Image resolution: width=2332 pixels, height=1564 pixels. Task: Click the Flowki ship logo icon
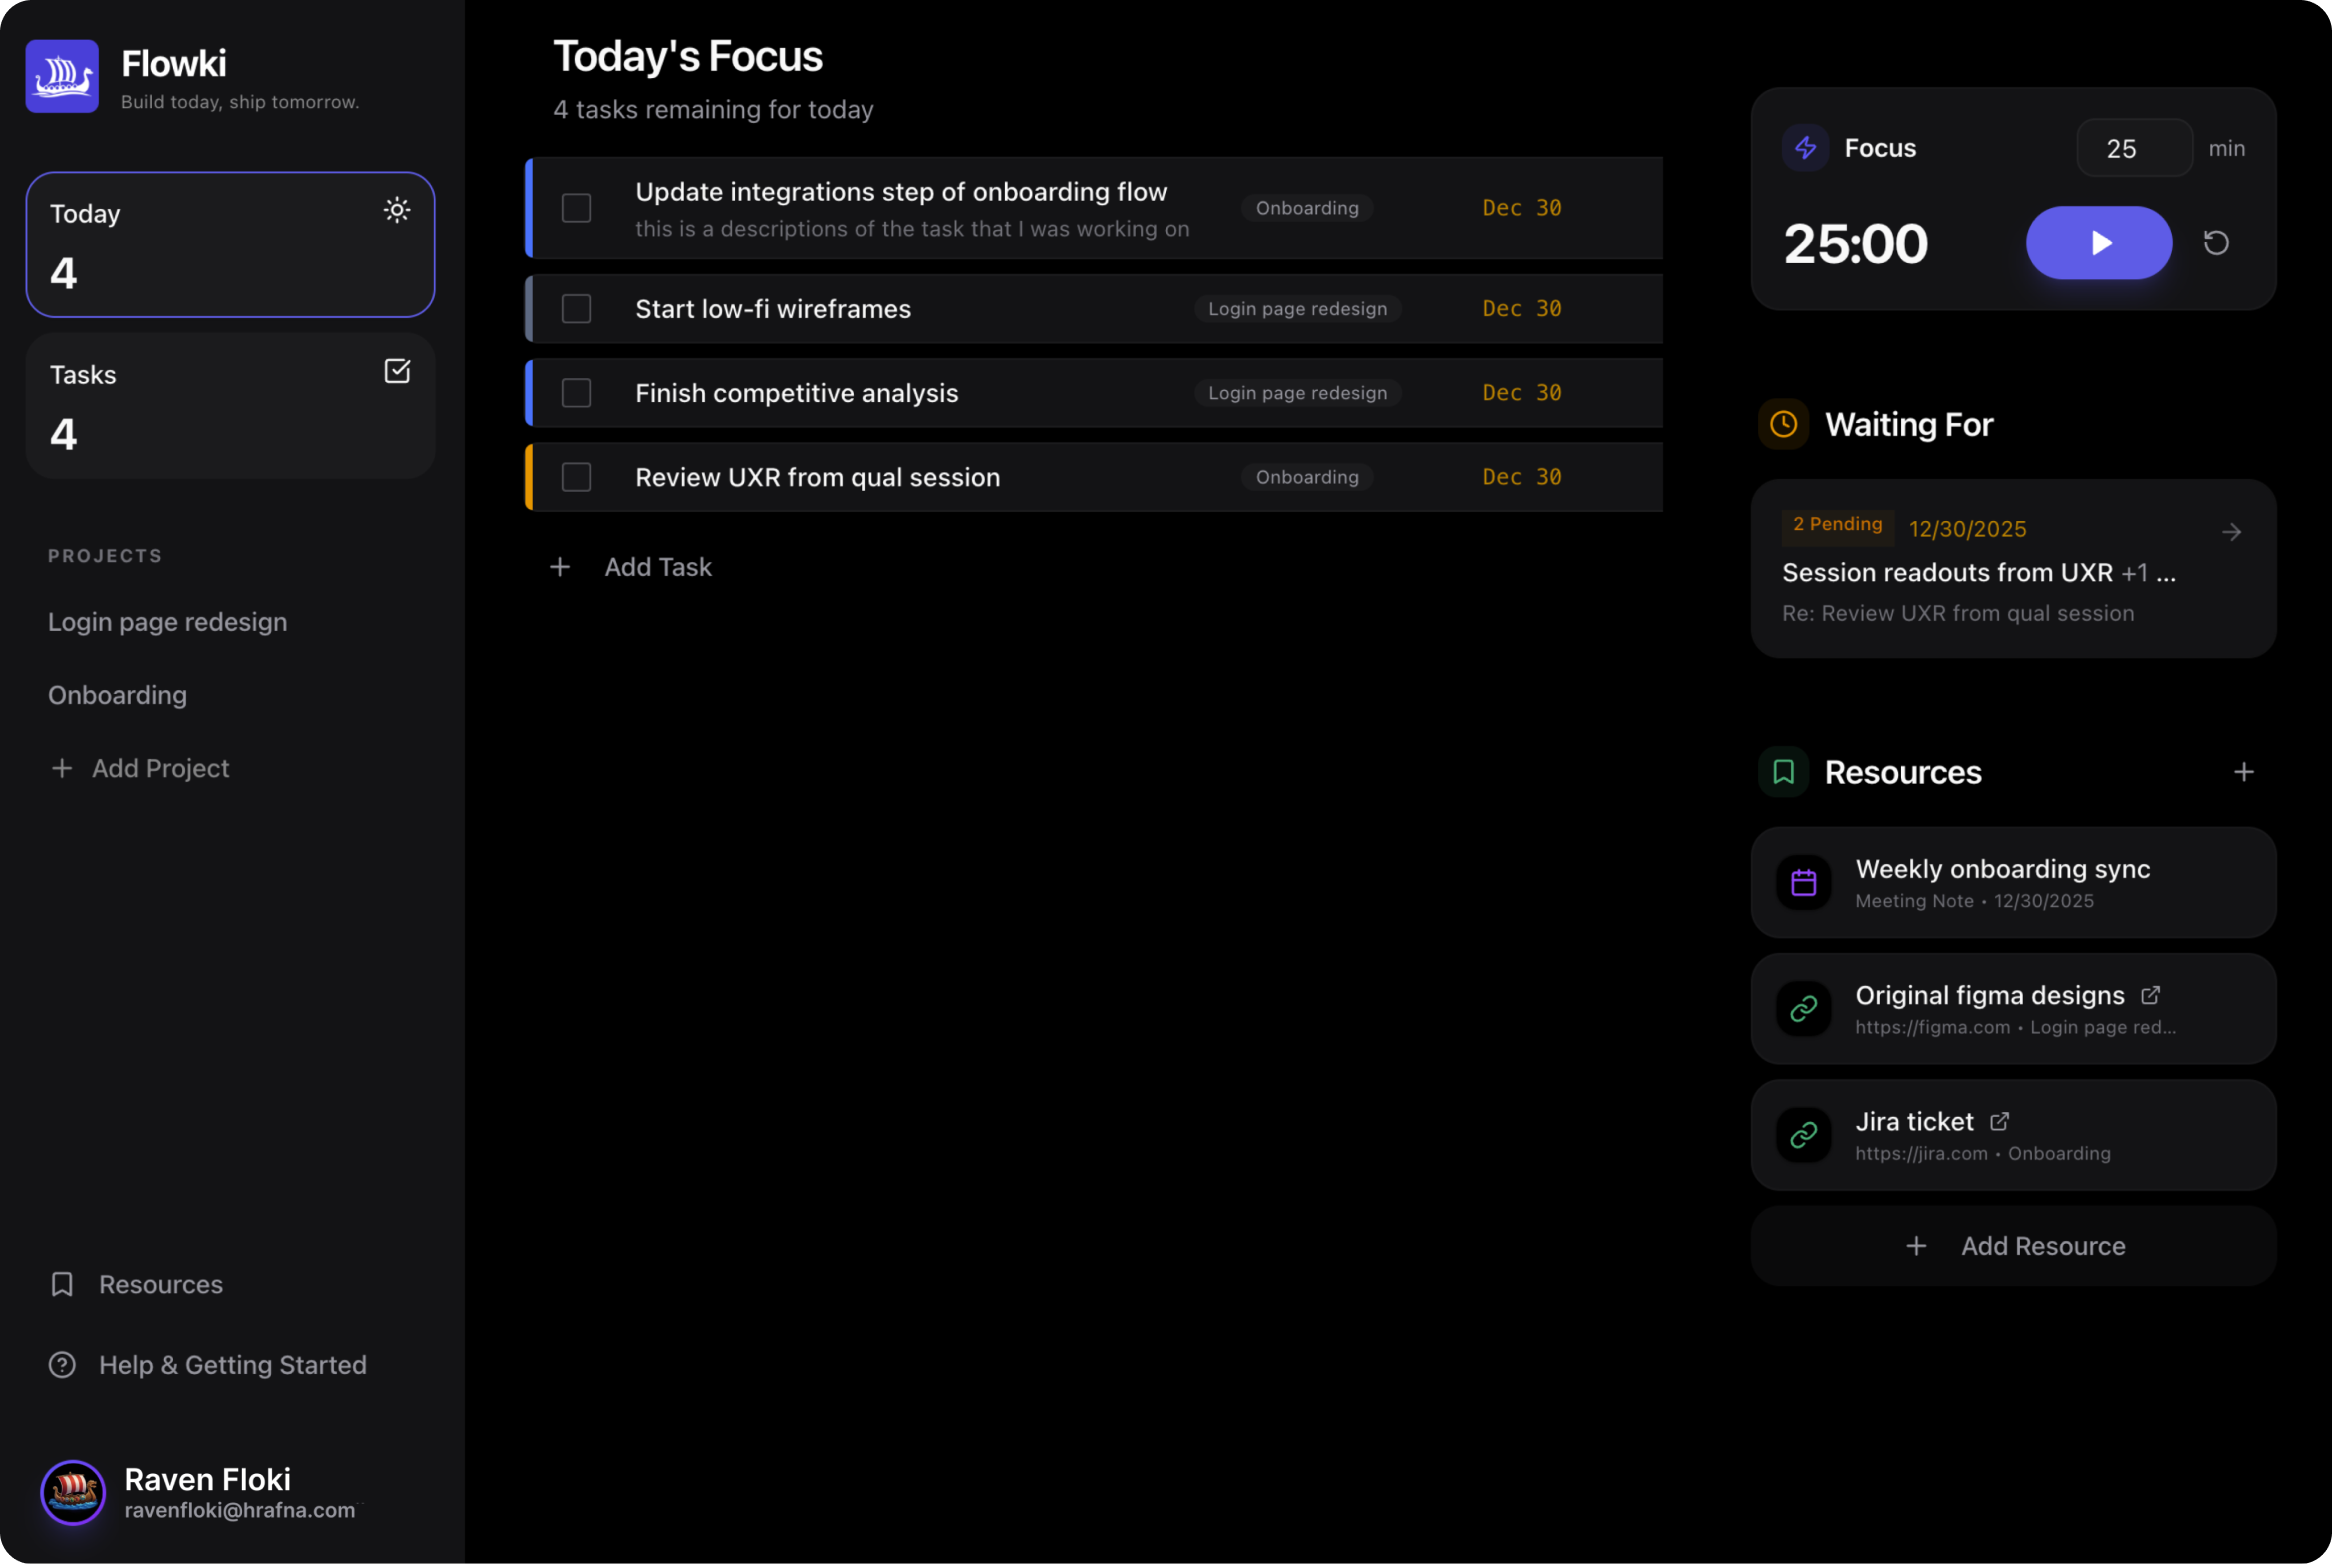[x=62, y=76]
